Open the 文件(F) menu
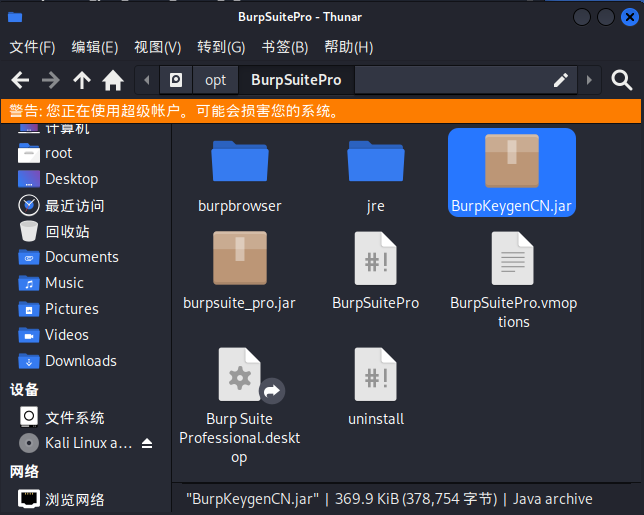The height and width of the screenshot is (515, 644). click(x=32, y=47)
